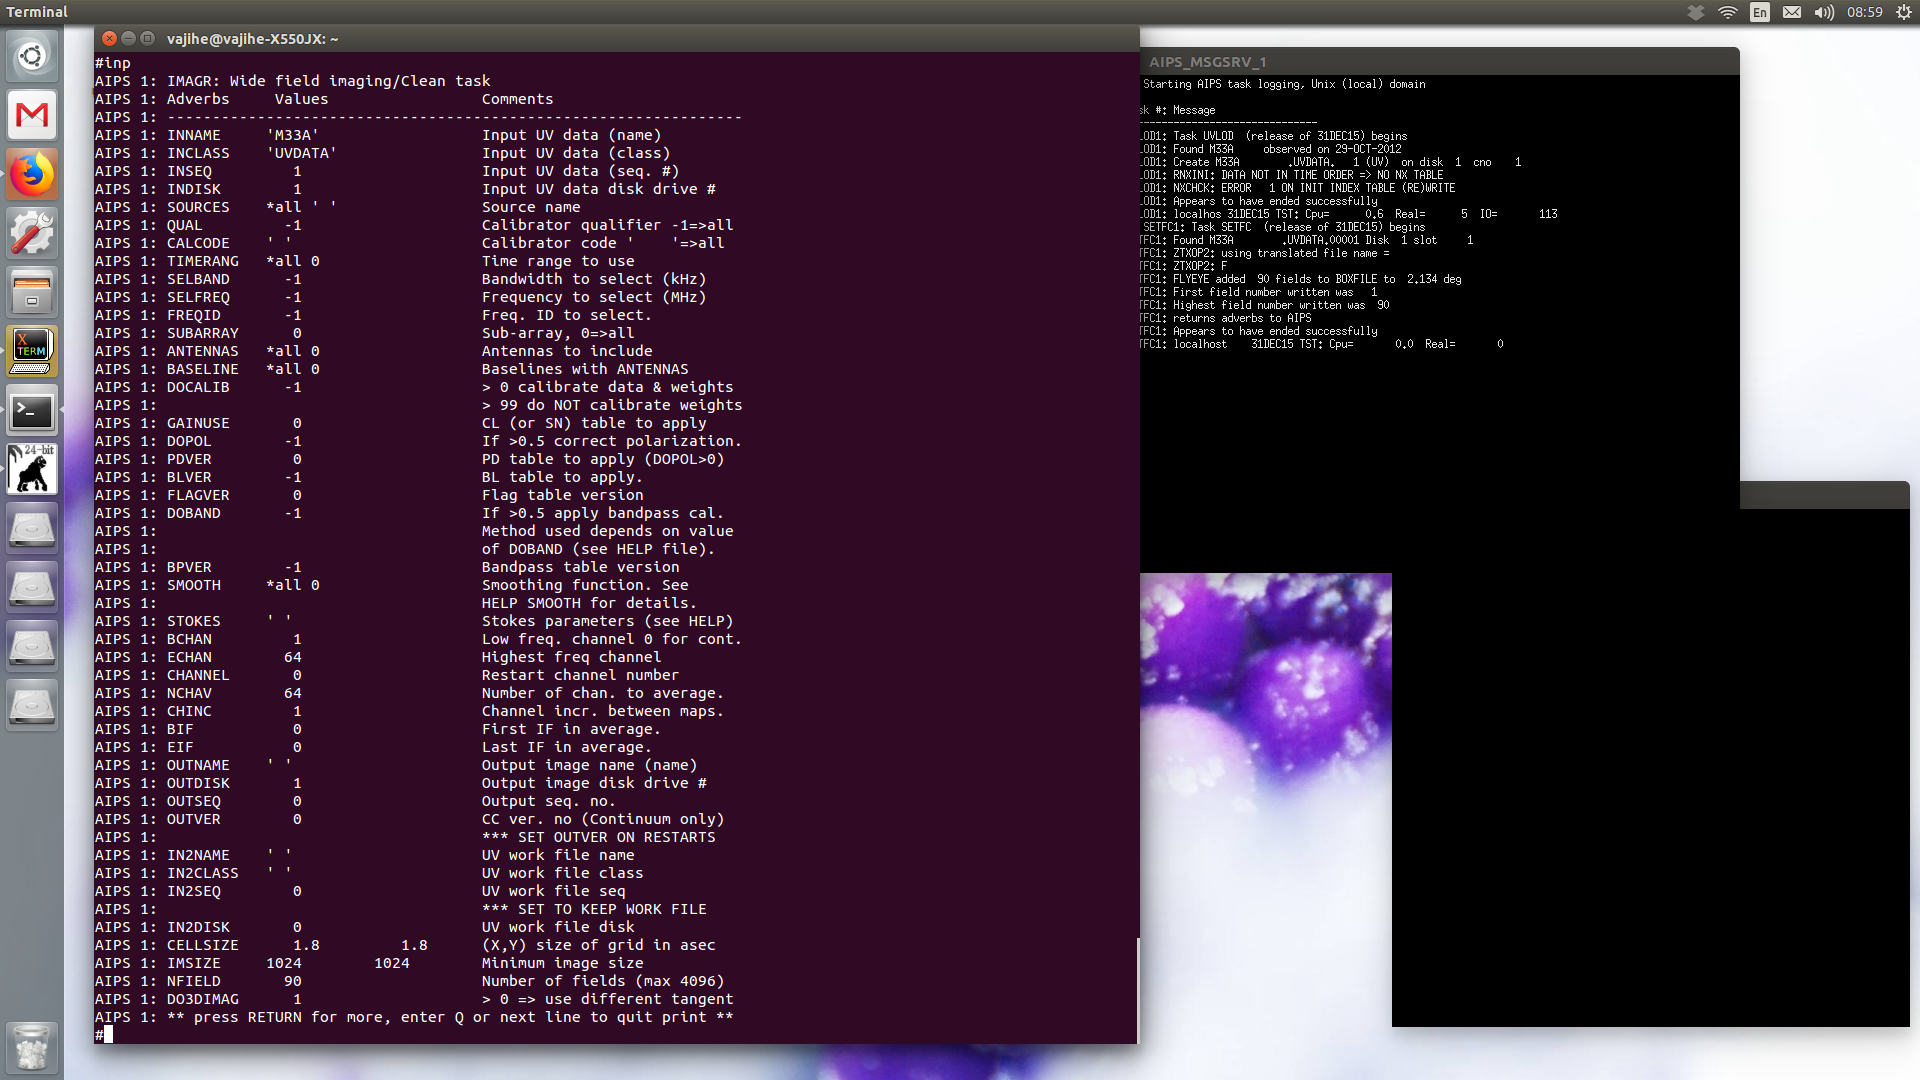Open the first mounted drive icon
This screenshot has width=1920, height=1080.
(32, 528)
